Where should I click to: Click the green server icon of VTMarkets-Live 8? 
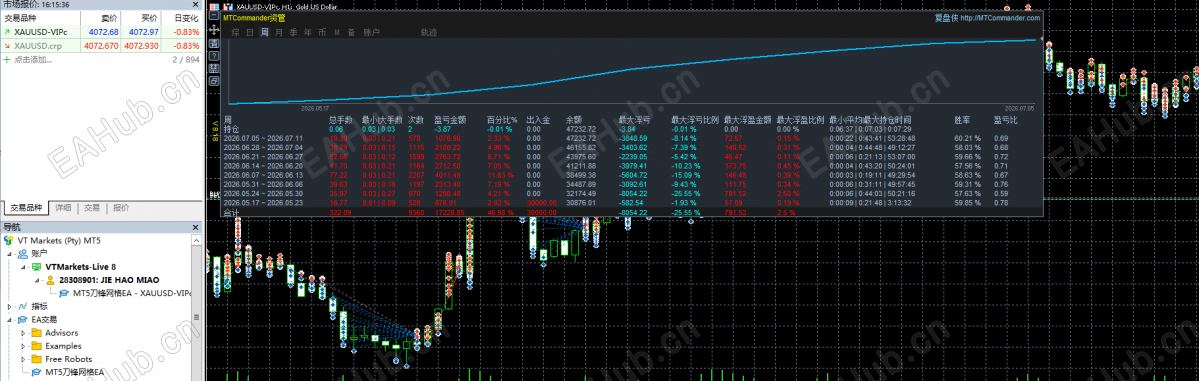tap(36, 266)
